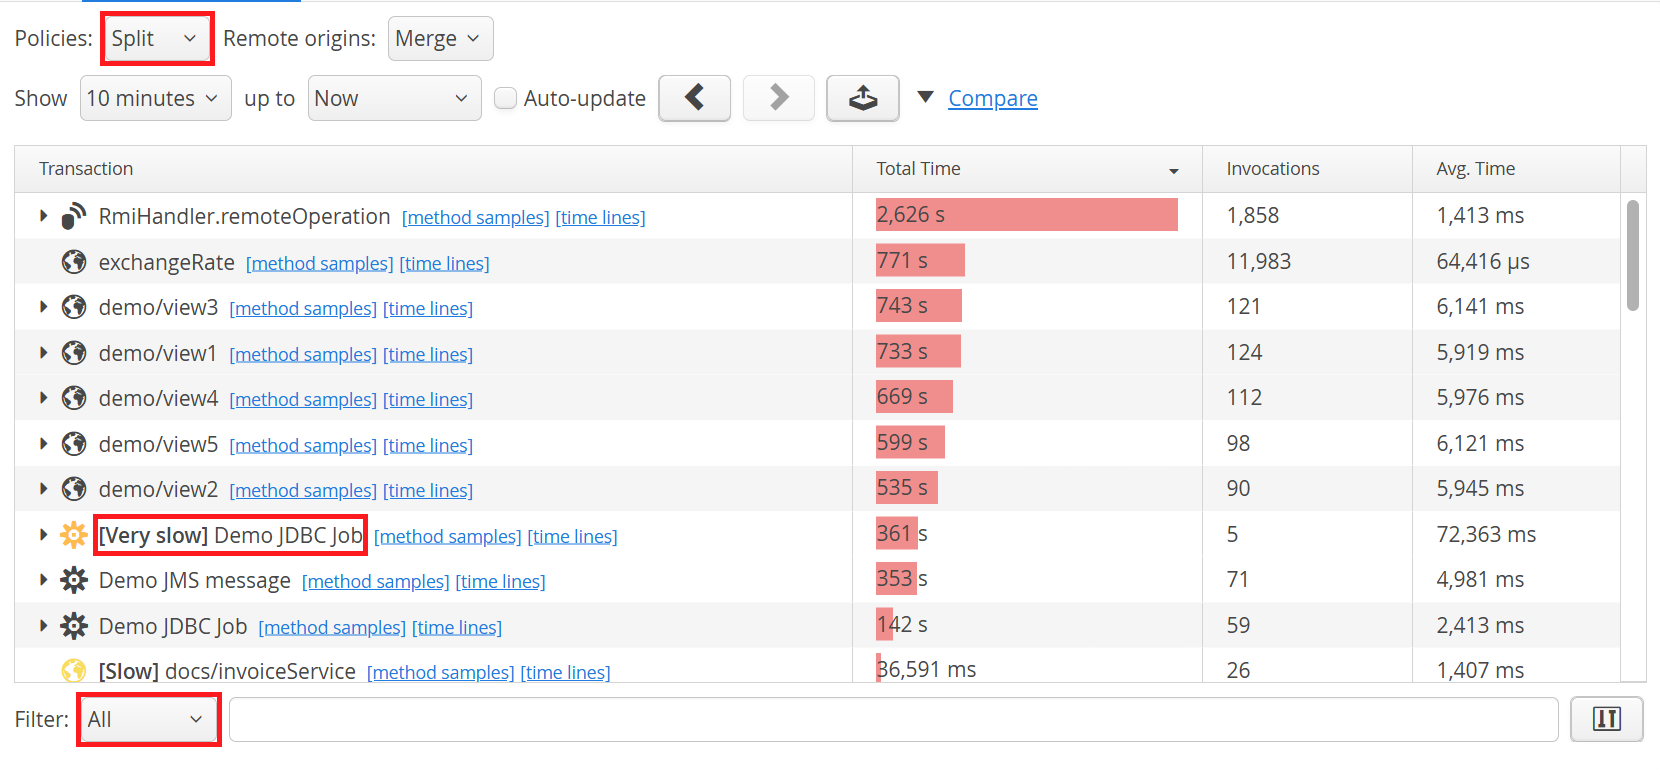
Task: Click demo/view2 globe icon
Action: [74, 489]
